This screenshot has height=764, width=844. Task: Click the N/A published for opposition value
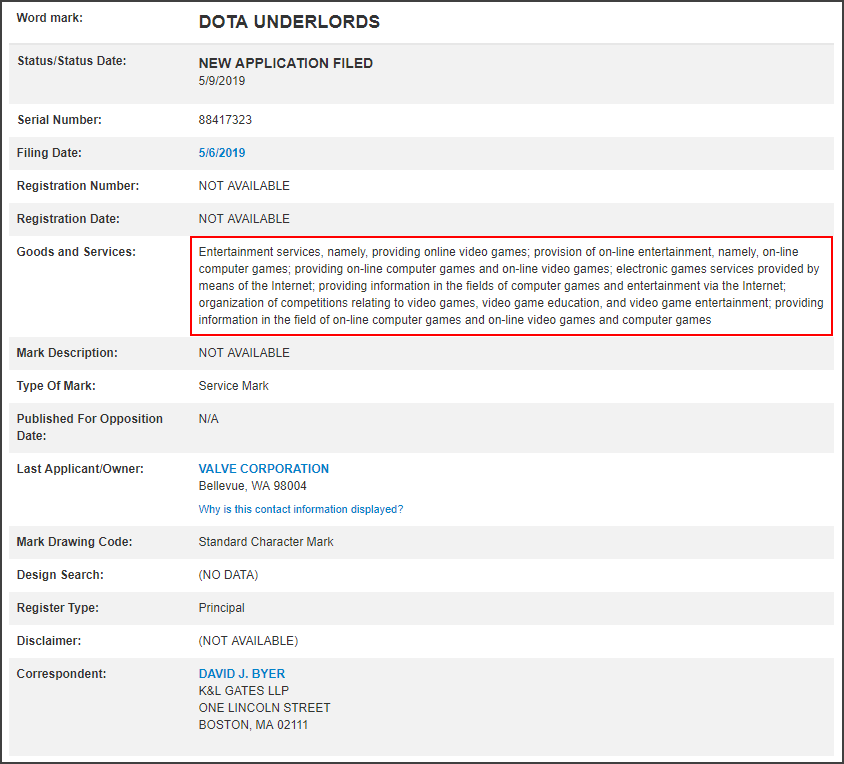[209, 419]
